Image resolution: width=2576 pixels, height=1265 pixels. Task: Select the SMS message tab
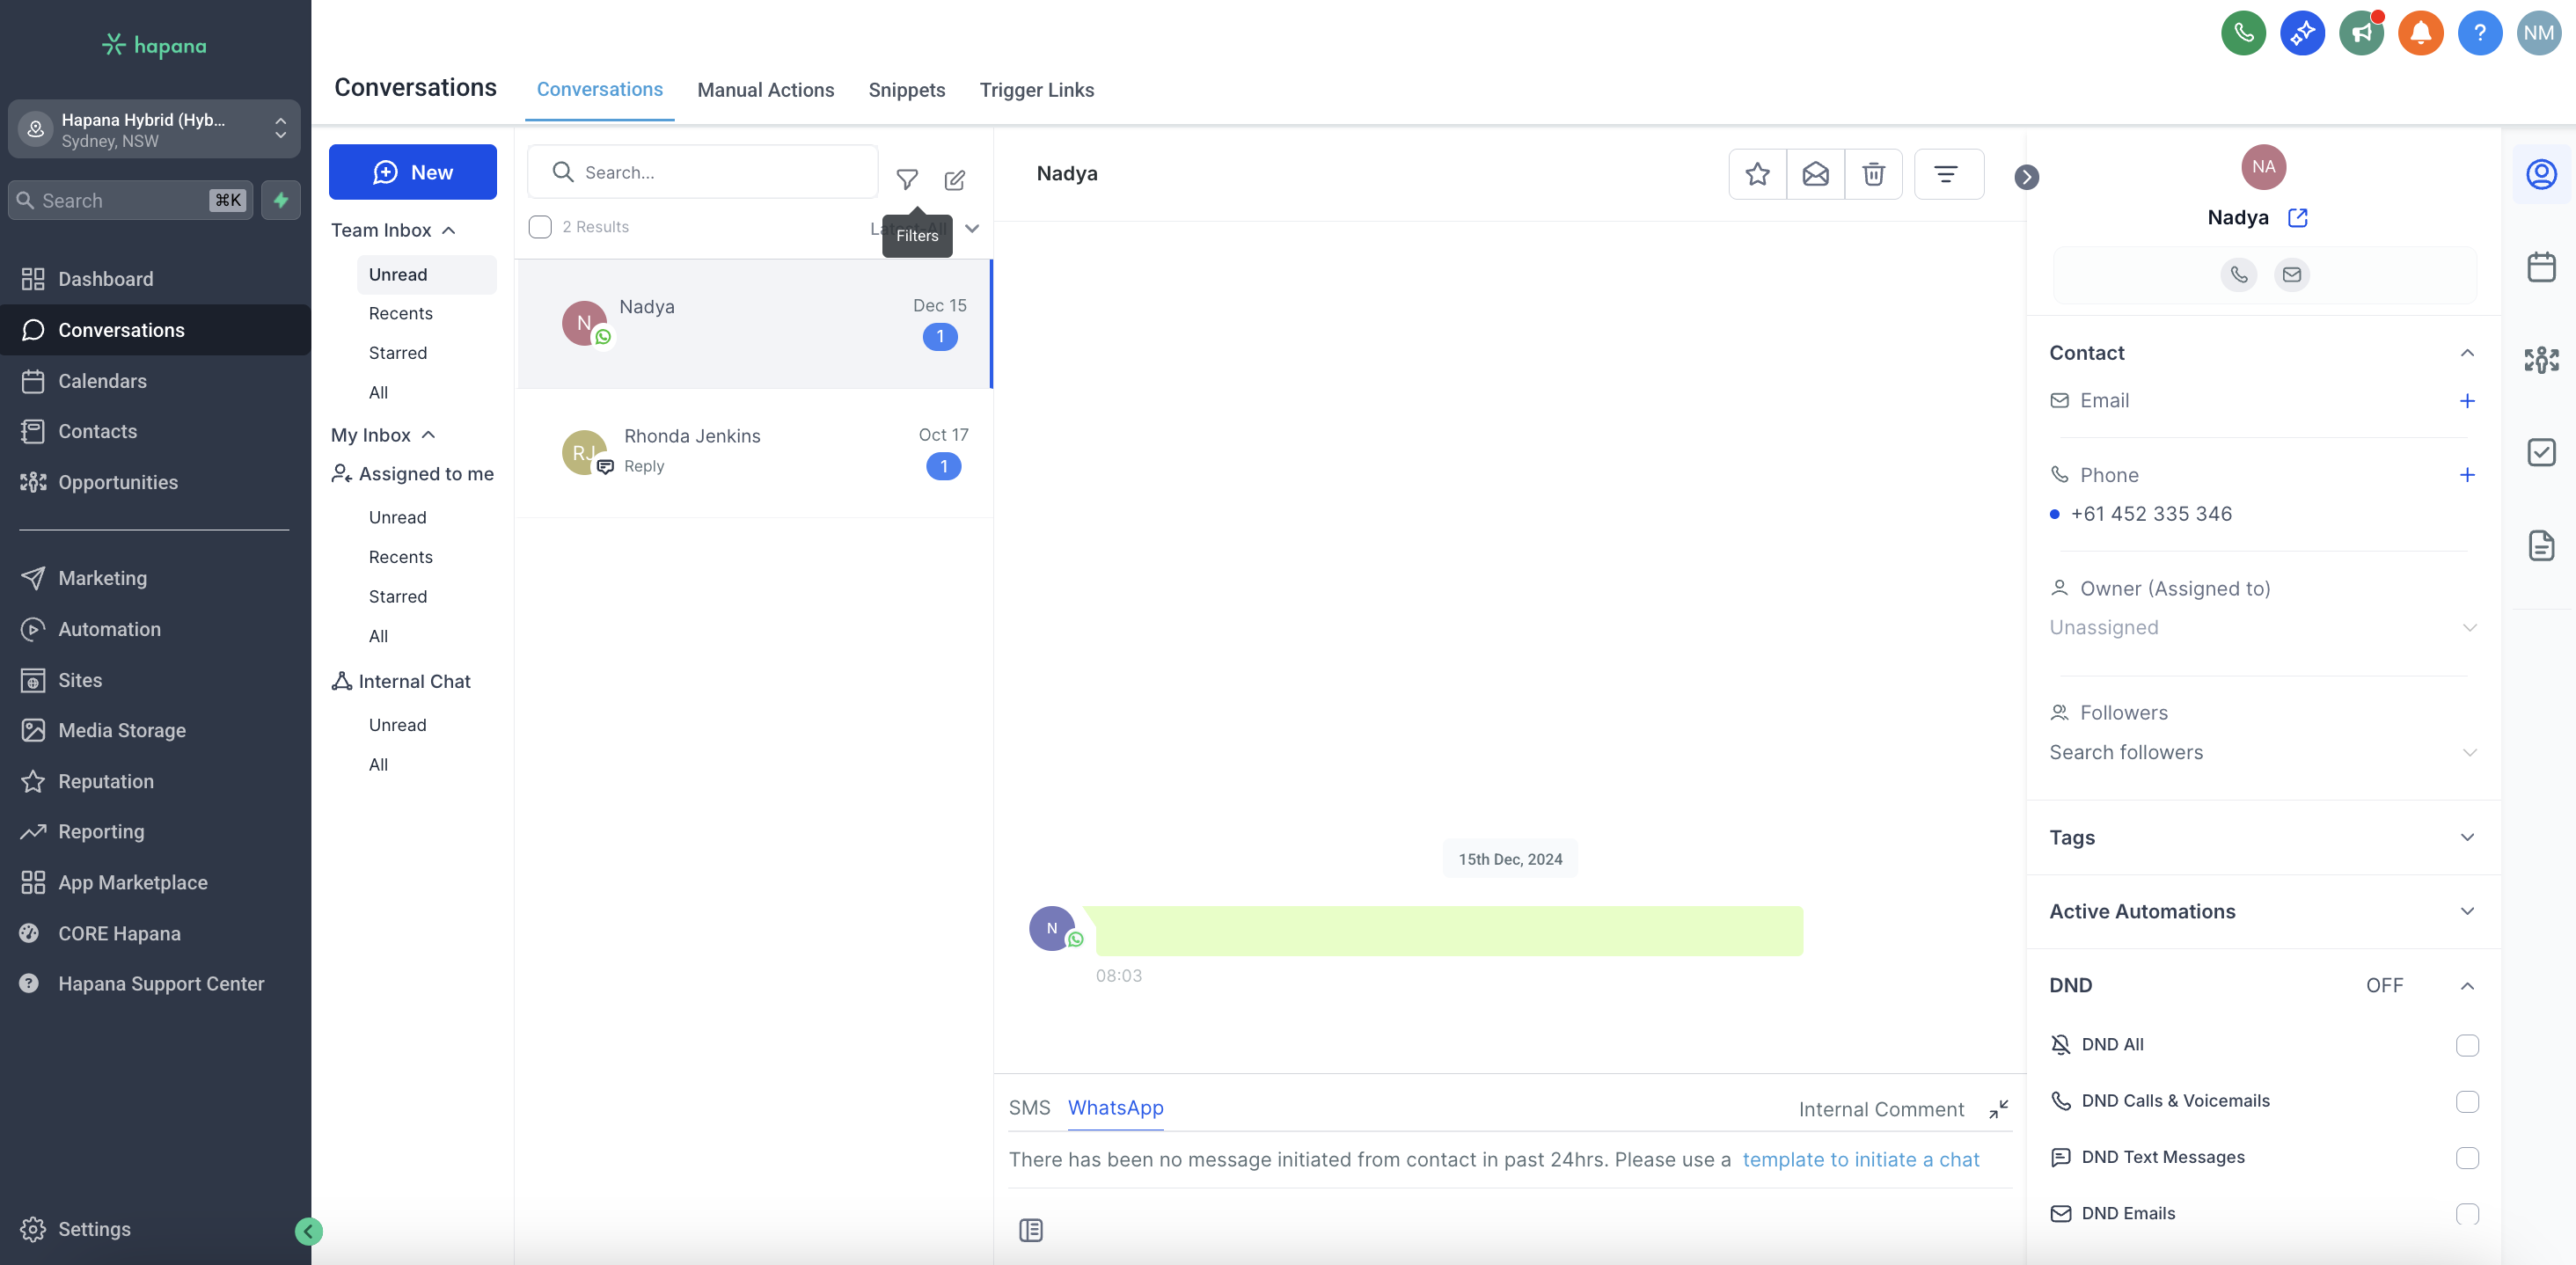[1029, 1107]
